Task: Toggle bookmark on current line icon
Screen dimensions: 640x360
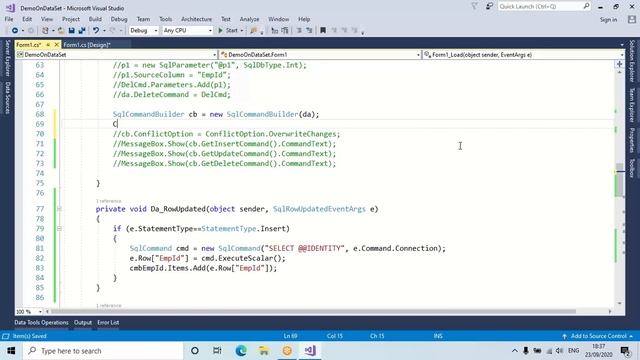Action: [323, 31]
